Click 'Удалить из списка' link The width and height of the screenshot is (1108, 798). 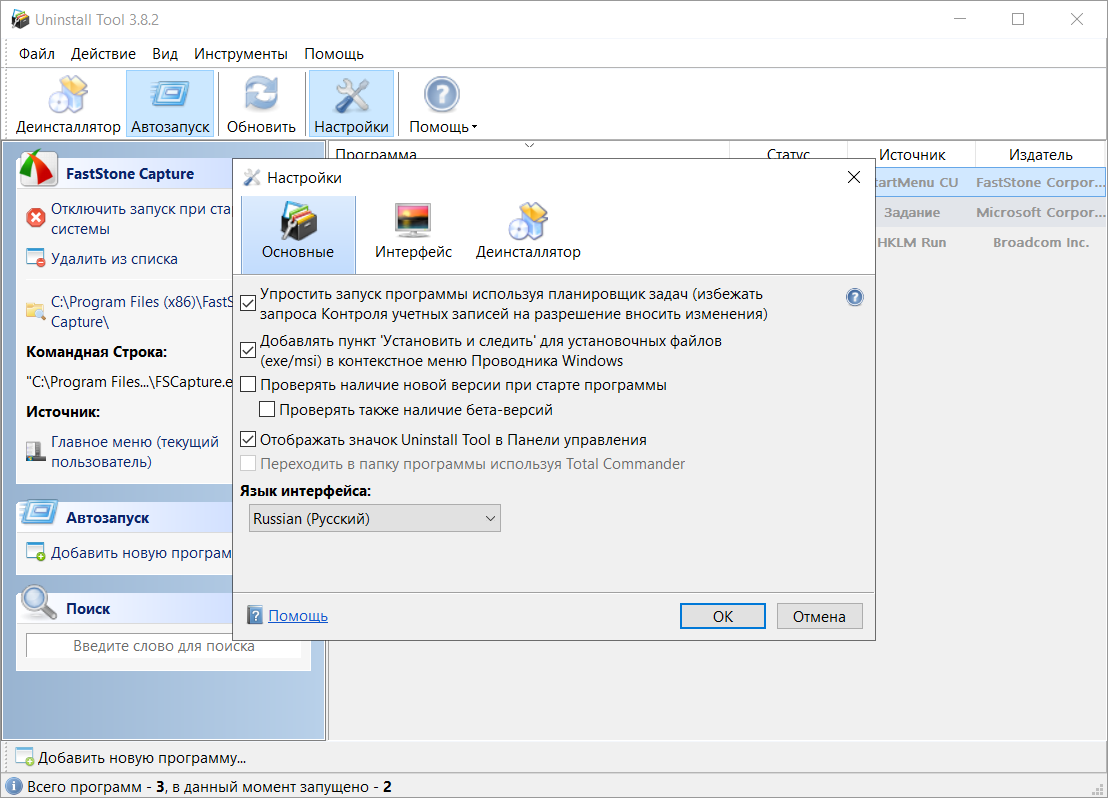coord(114,259)
